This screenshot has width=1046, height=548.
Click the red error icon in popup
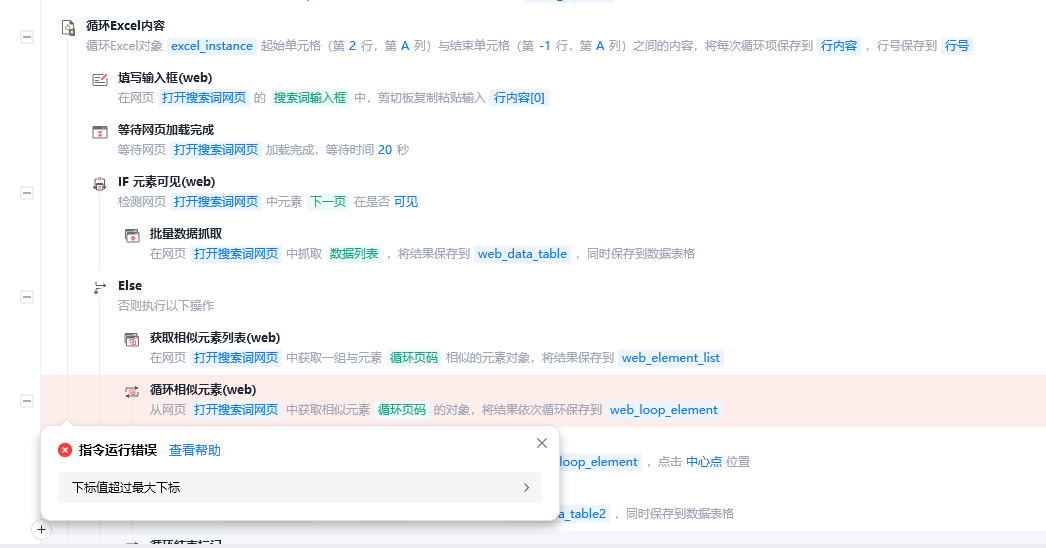(65, 450)
